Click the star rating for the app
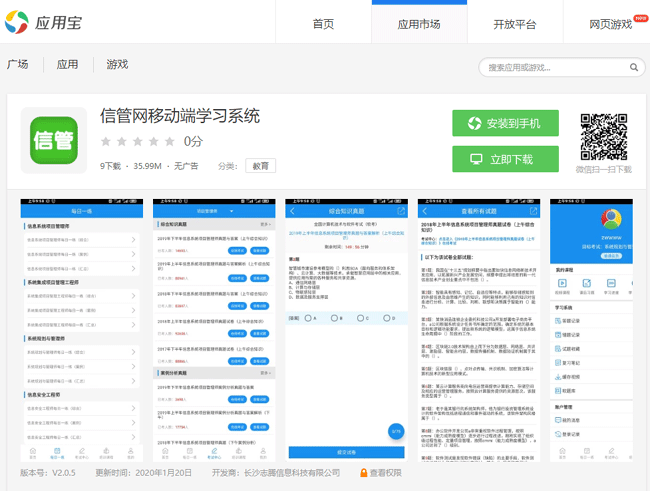650x491 pixels. pos(138,142)
